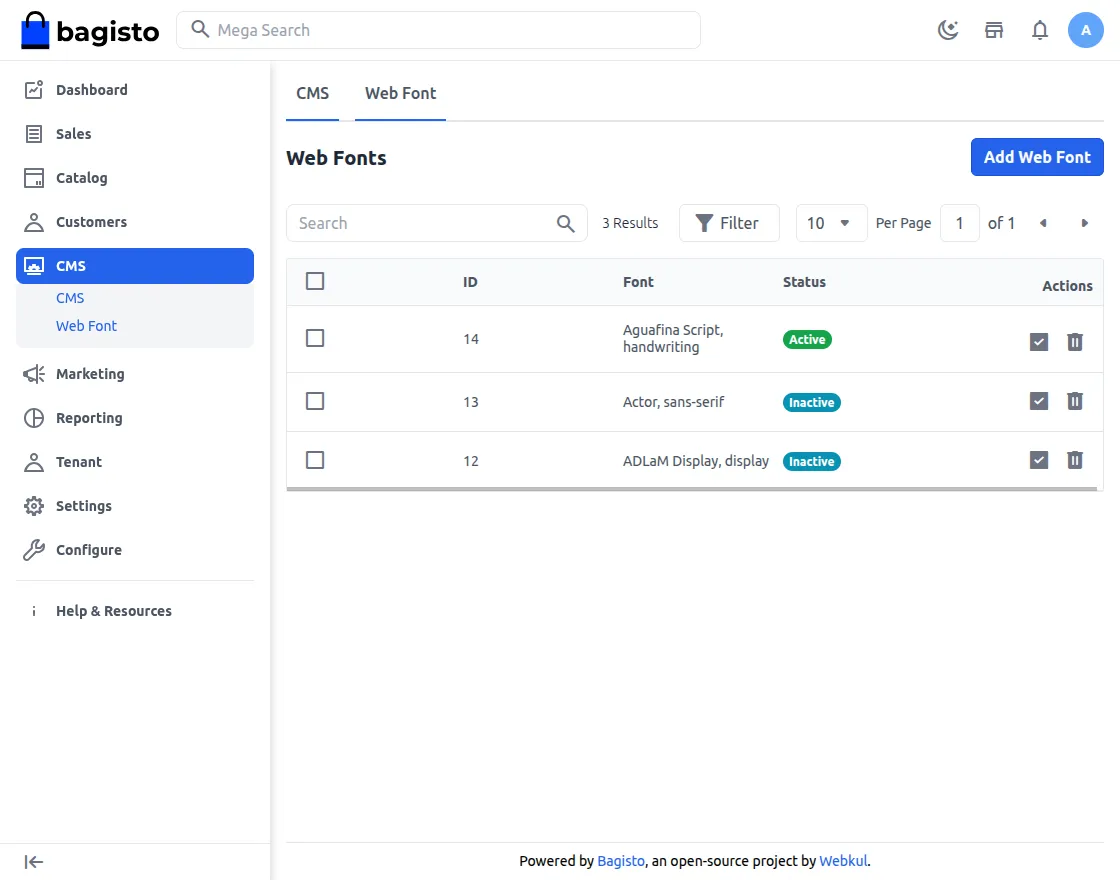Open notifications bell icon
Viewport: 1120px width, 880px height.
pos(1040,30)
